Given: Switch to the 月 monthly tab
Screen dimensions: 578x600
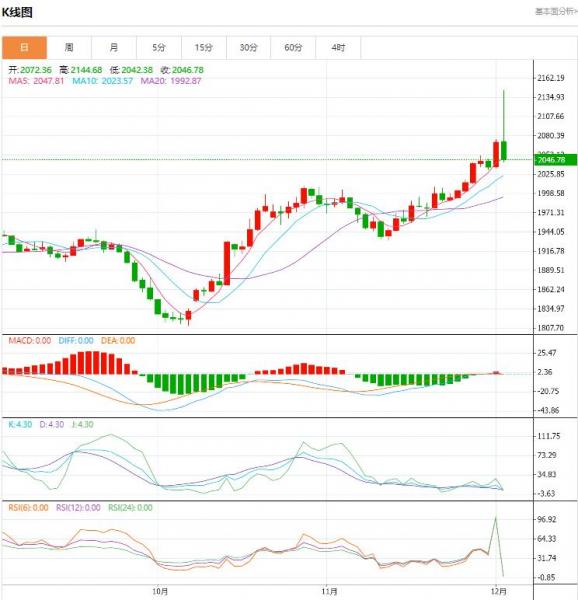Looking at the screenshot, I should tap(114, 47).
